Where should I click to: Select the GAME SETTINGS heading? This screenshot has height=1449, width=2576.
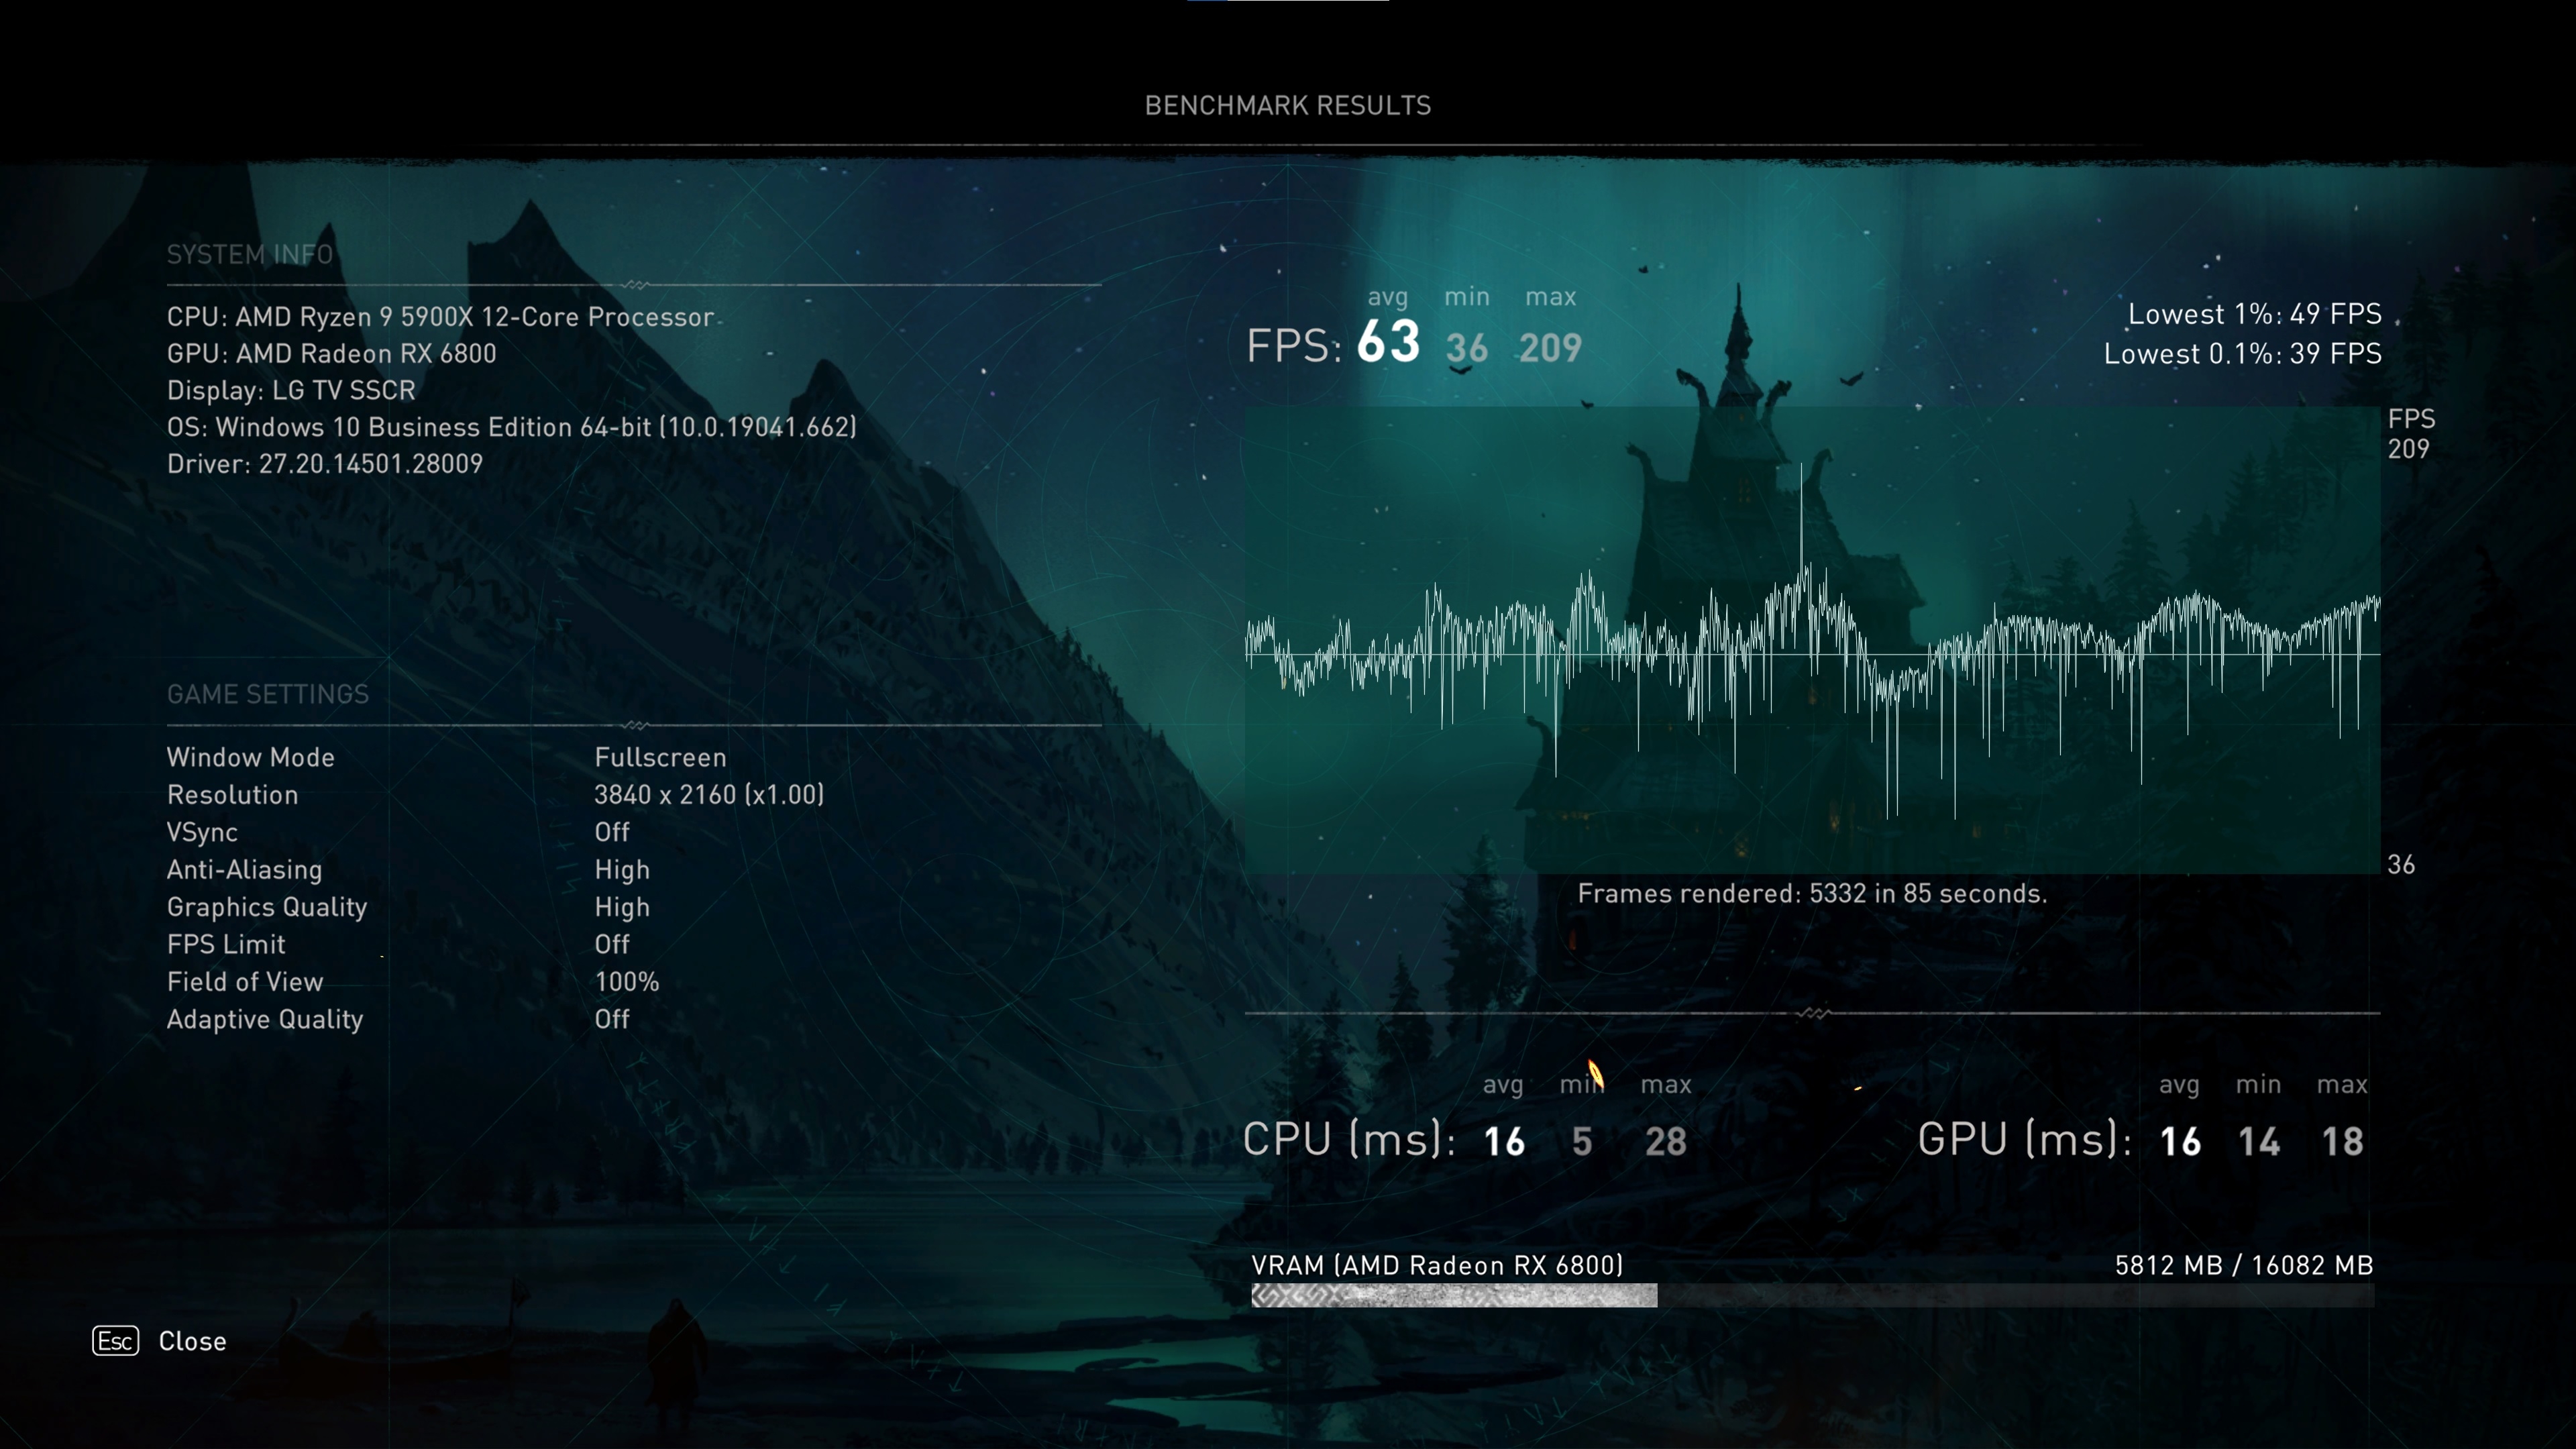268,694
